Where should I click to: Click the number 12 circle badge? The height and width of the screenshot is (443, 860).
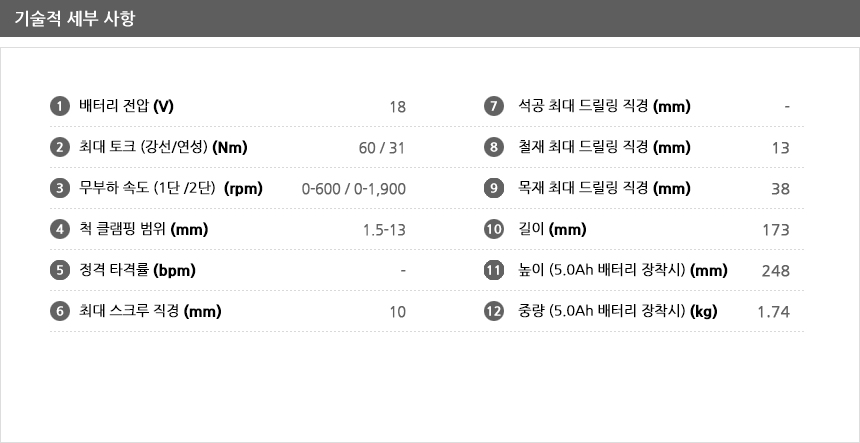click(x=494, y=311)
